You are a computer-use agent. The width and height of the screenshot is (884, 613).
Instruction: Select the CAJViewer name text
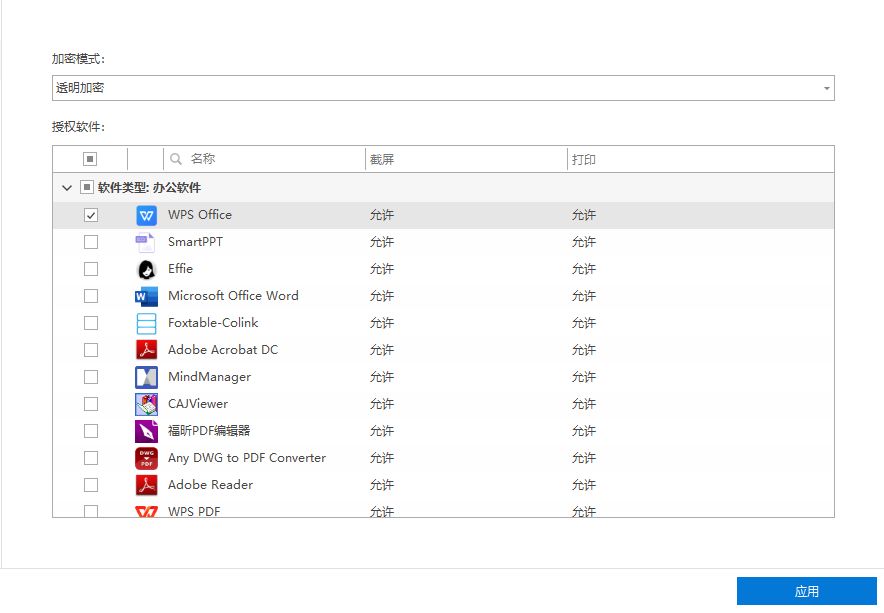pos(198,404)
